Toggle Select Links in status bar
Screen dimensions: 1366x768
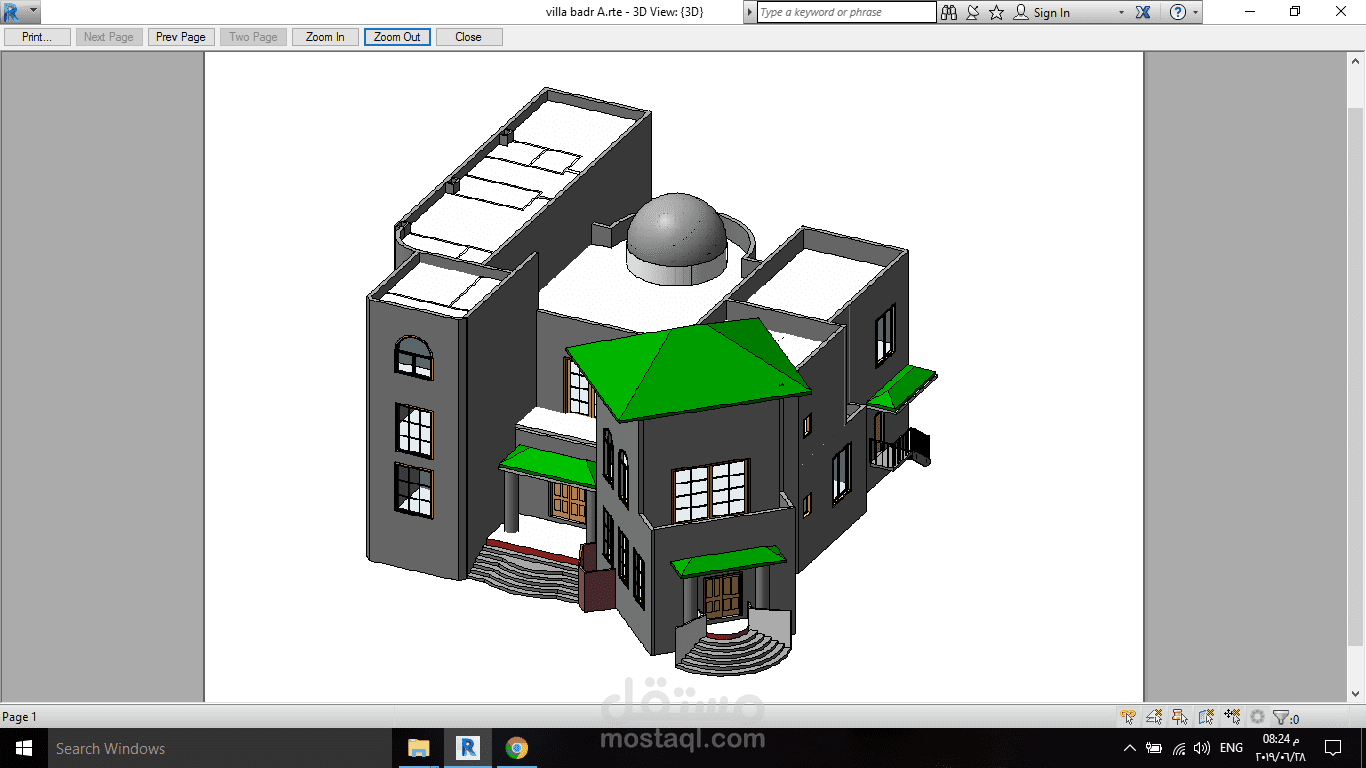(x=1128, y=717)
